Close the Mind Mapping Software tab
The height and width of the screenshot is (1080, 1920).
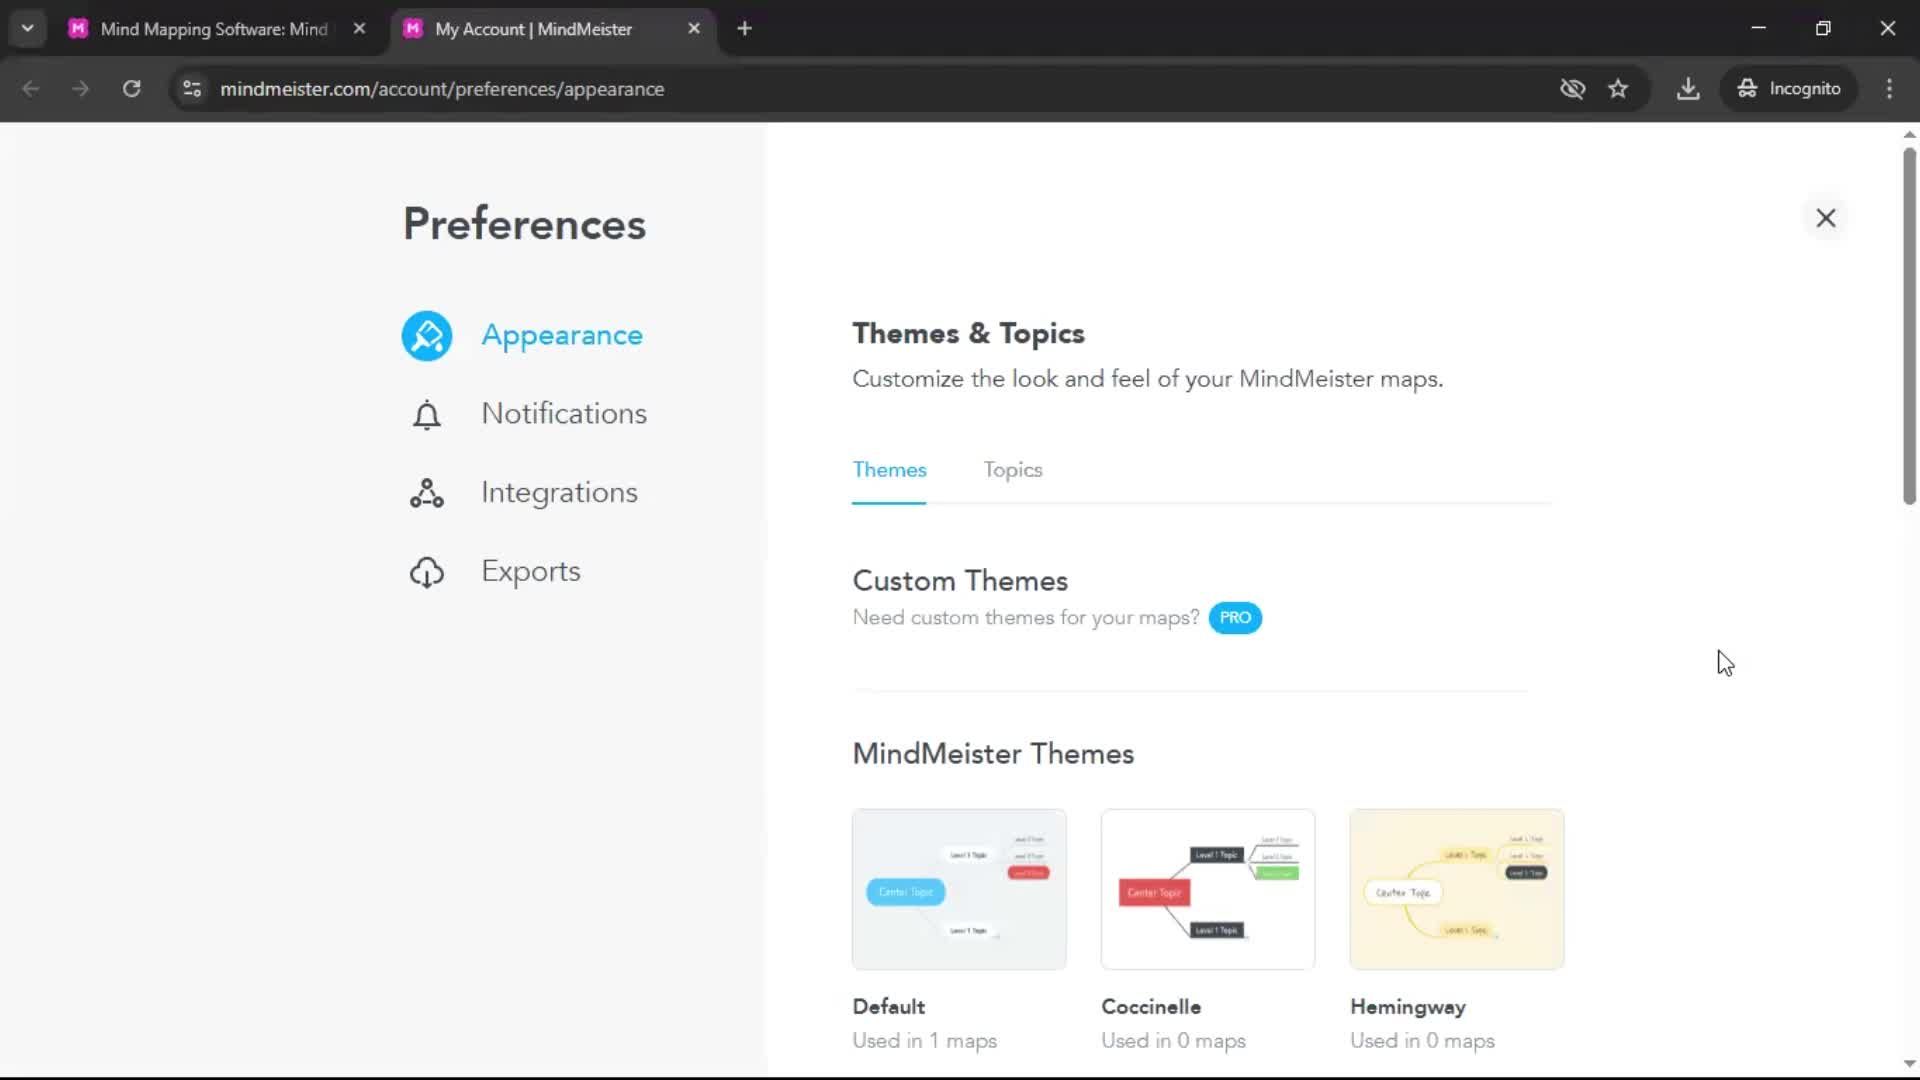[x=359, y=29]
